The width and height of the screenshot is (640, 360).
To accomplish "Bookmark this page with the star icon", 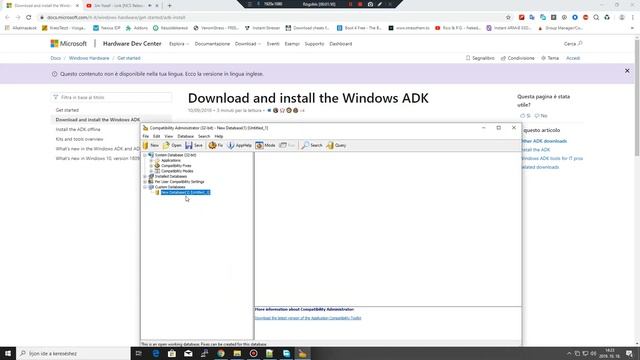I will [508, 18].
